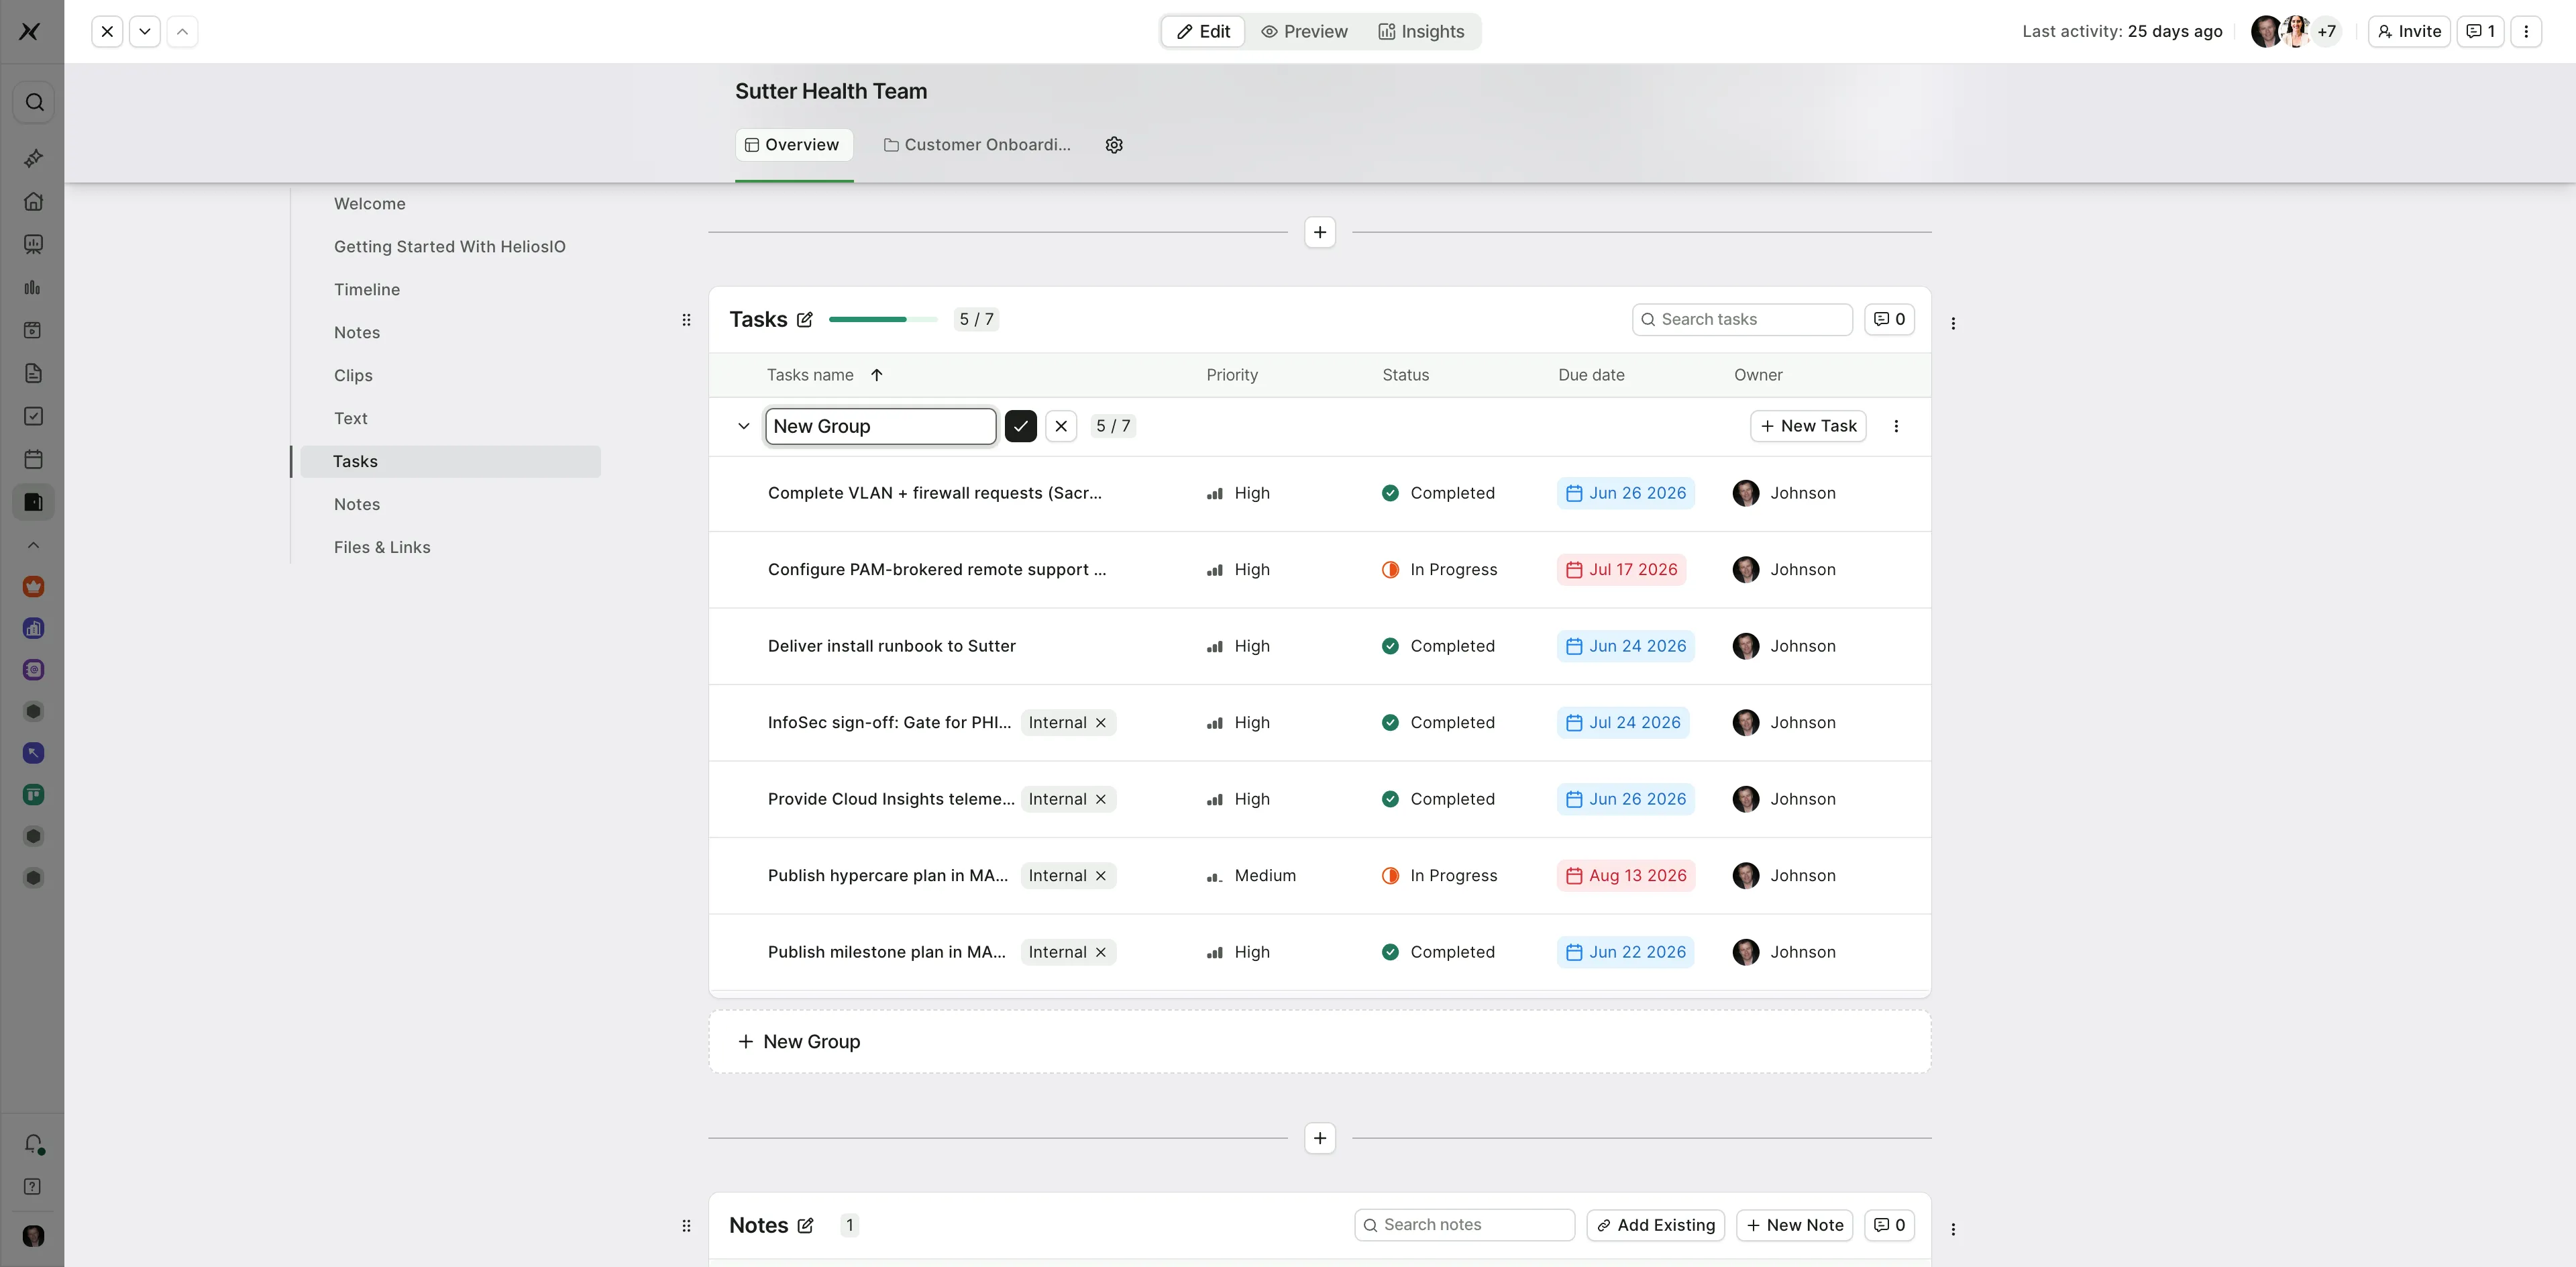
Task: Focus the Search tasks field
Action: [1742, 319]
